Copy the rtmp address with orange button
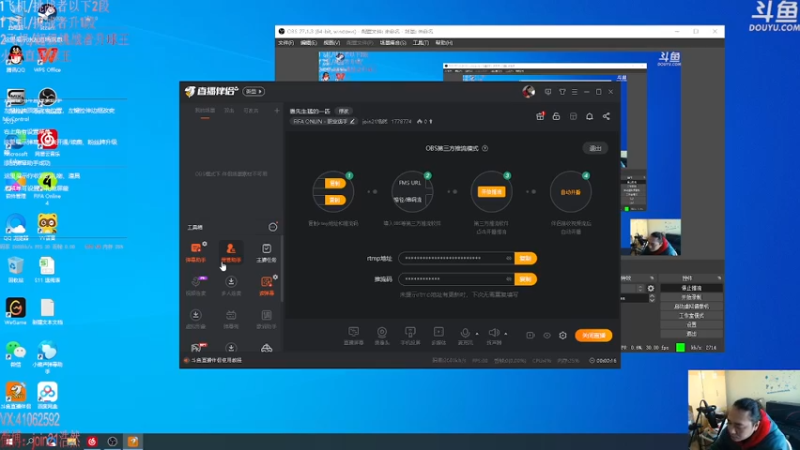This screenshot has height=450, width=800. tap(525, 258)
